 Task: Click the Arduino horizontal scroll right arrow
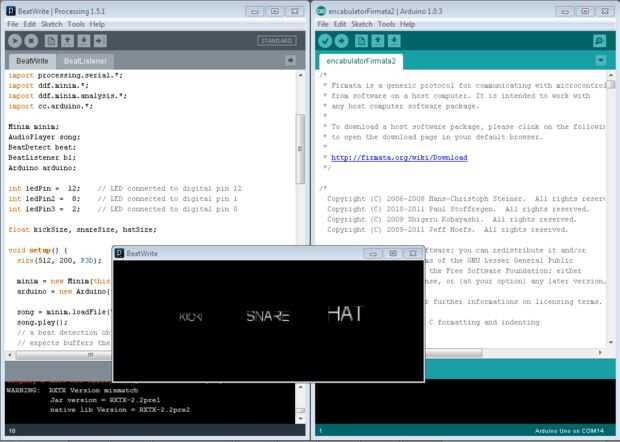pos(601,352)
